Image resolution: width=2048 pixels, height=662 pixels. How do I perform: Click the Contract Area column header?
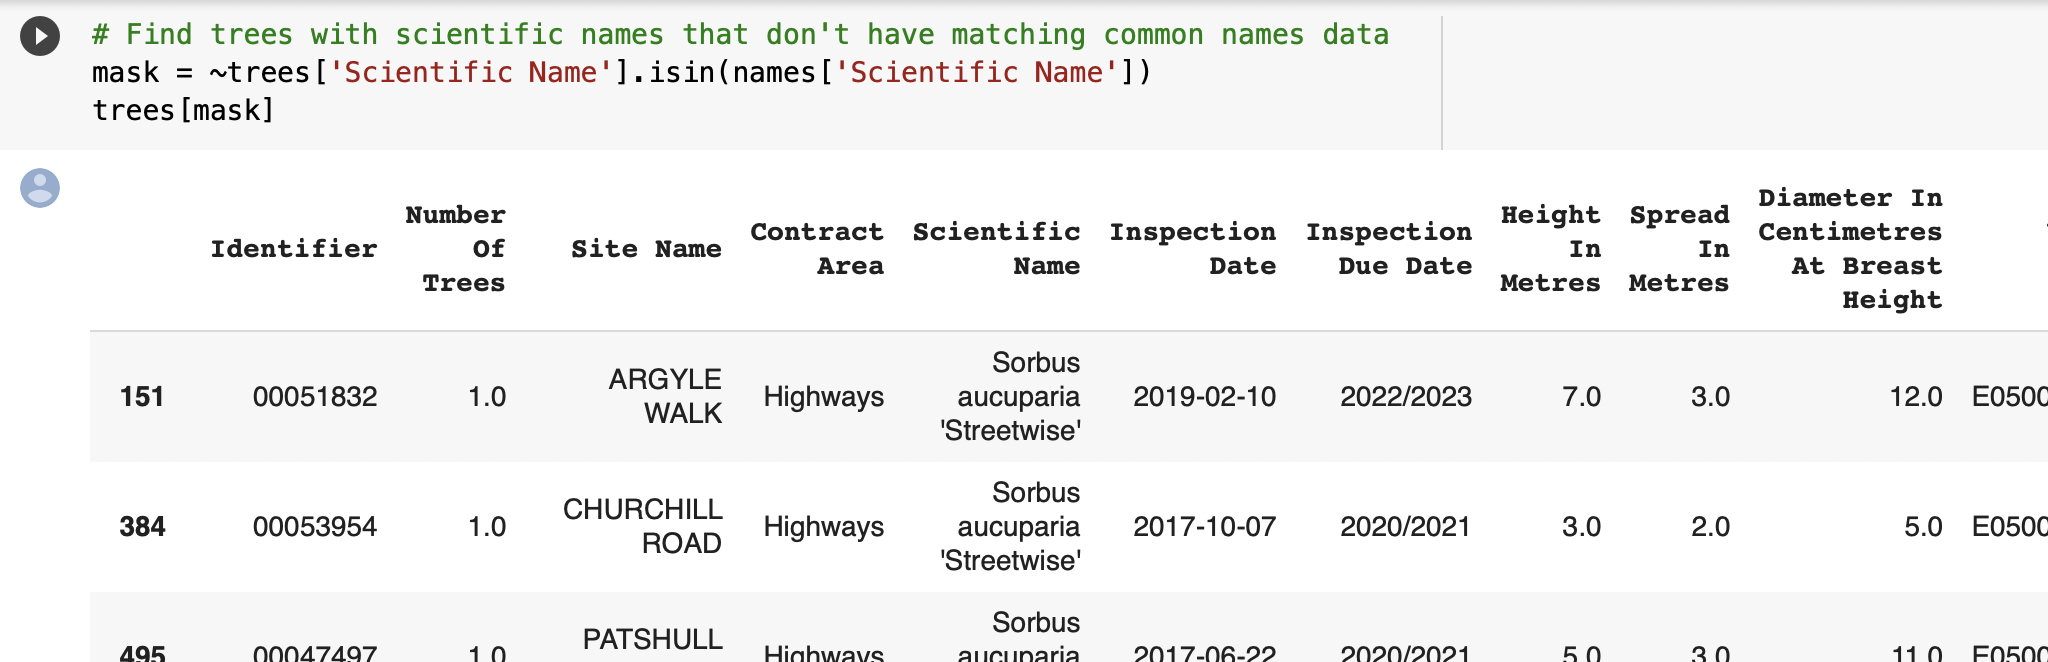pos(817,249)
